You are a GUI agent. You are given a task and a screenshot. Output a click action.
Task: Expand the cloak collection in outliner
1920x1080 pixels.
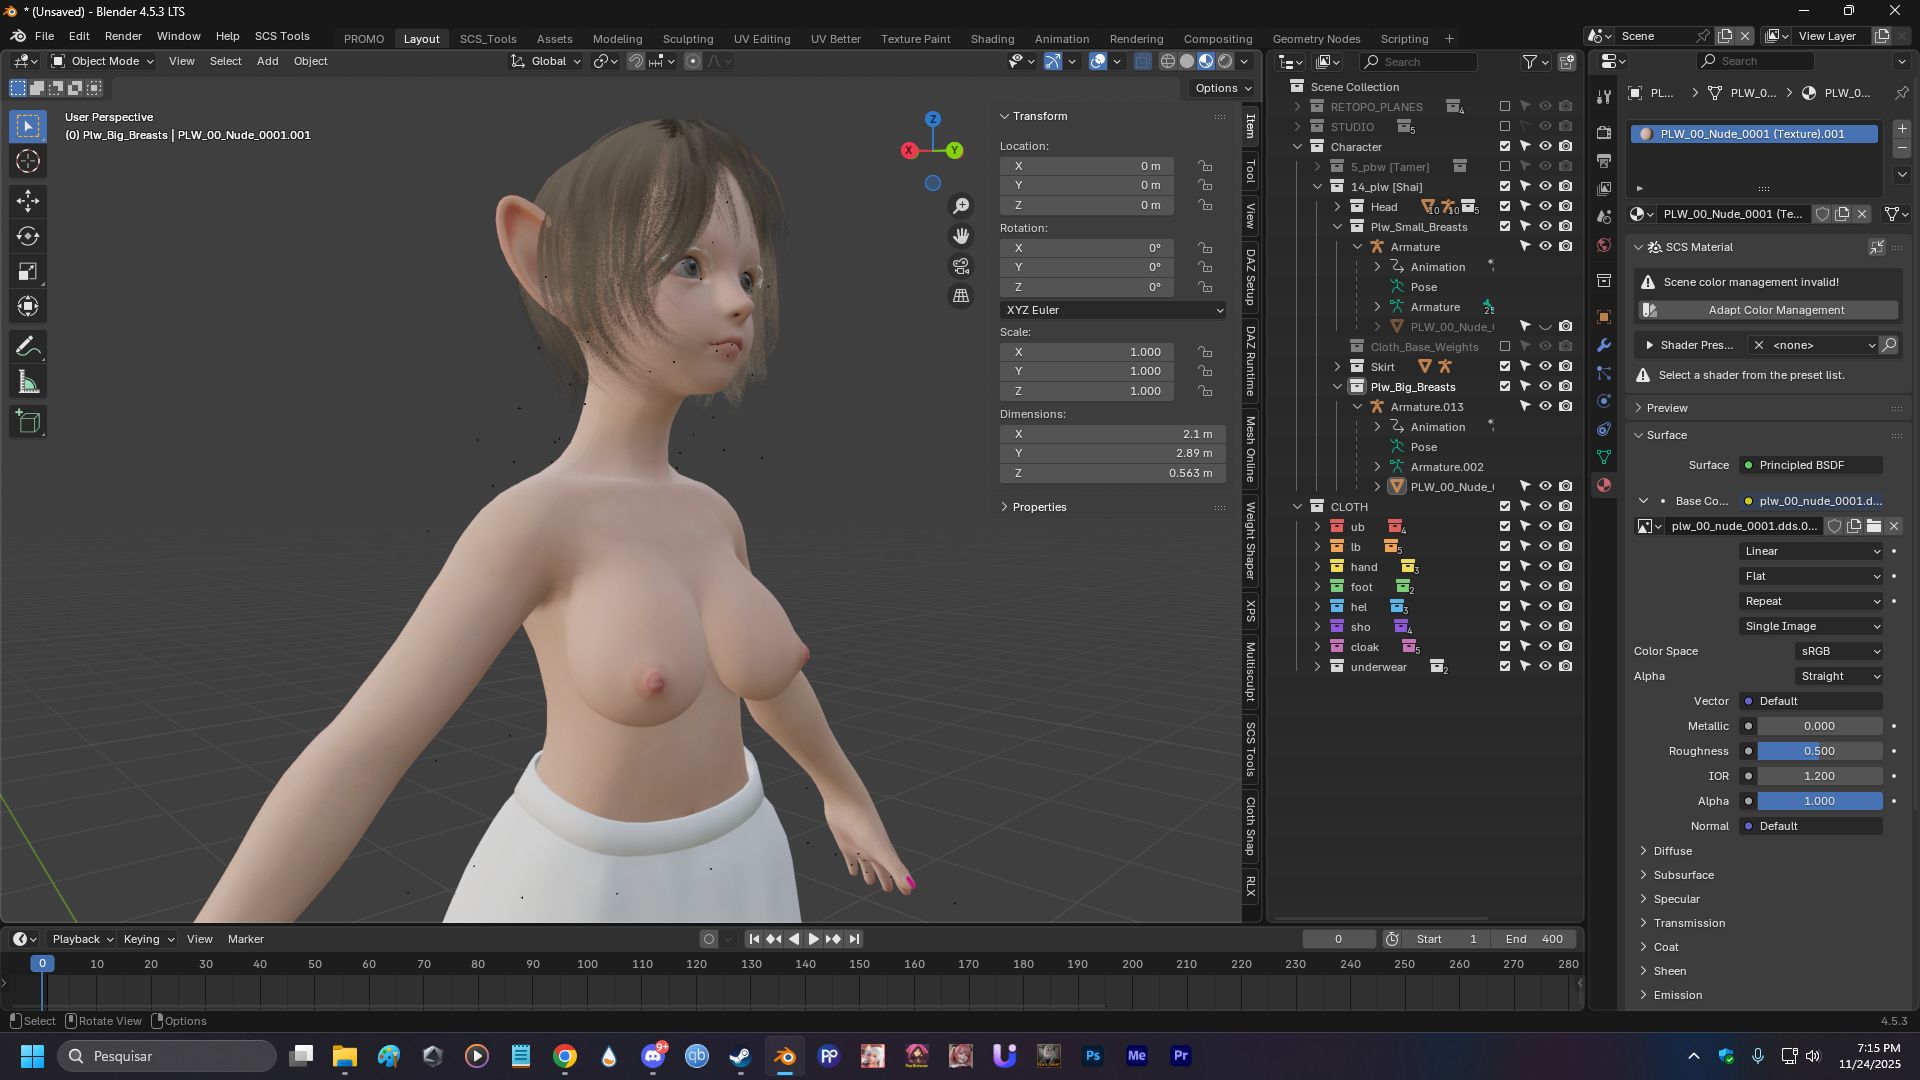click(1317, 647)
